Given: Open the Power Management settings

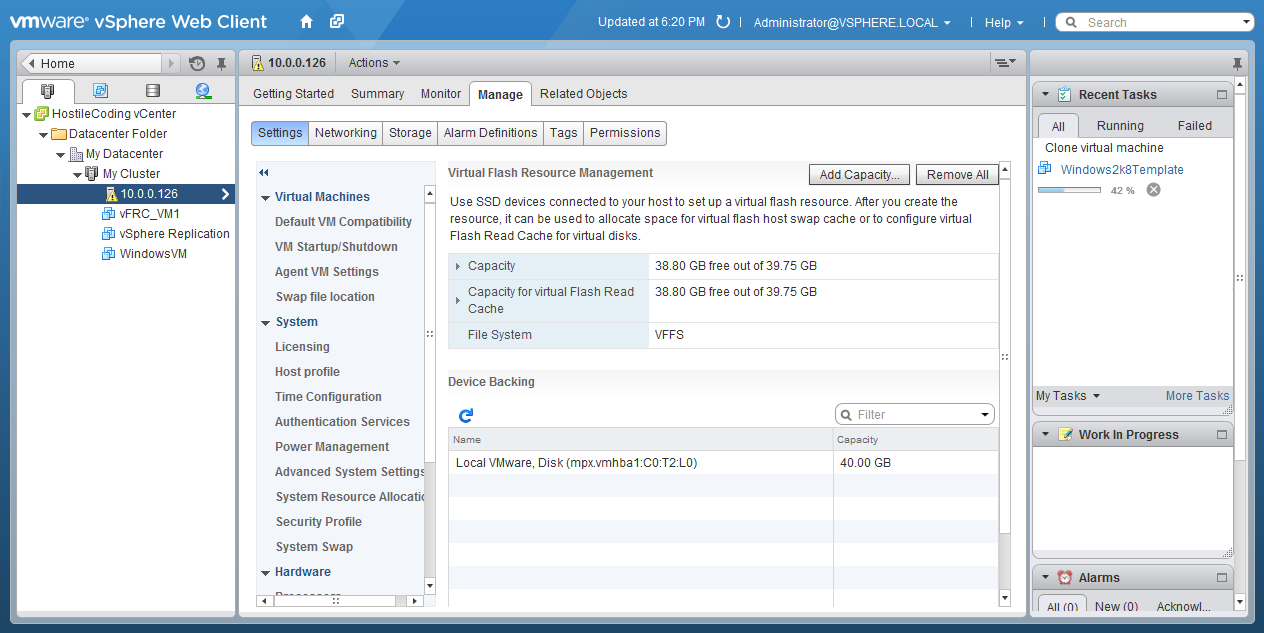Looking at the screenshot, I should click(332, 447).
